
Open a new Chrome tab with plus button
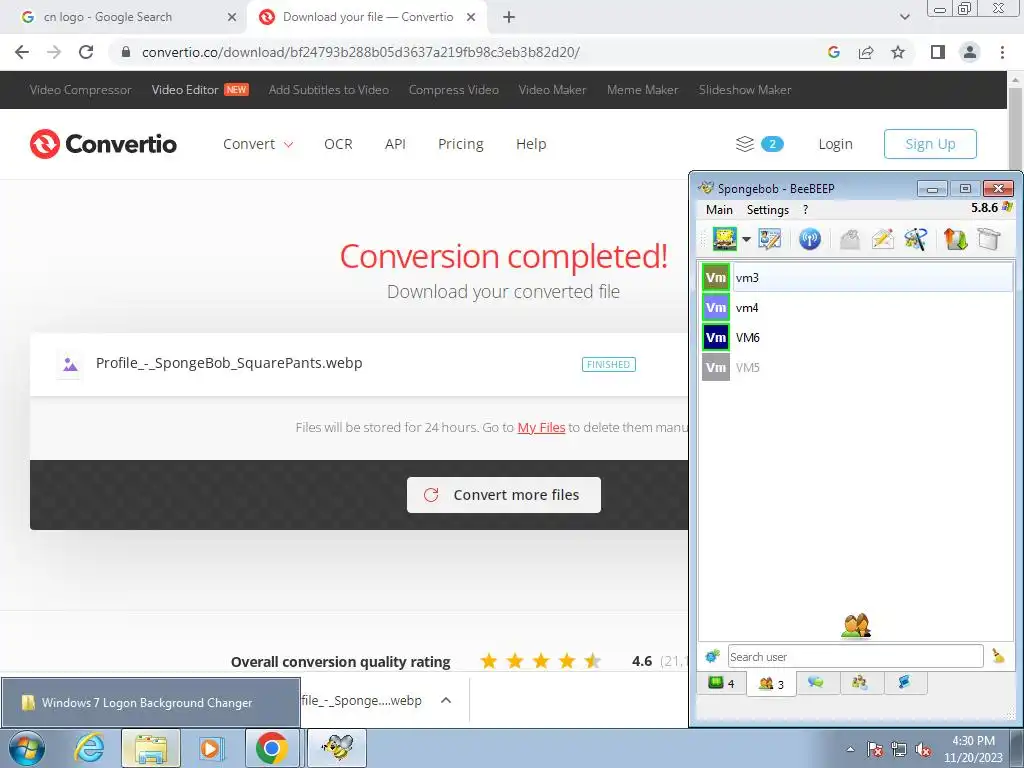point(509,18)
